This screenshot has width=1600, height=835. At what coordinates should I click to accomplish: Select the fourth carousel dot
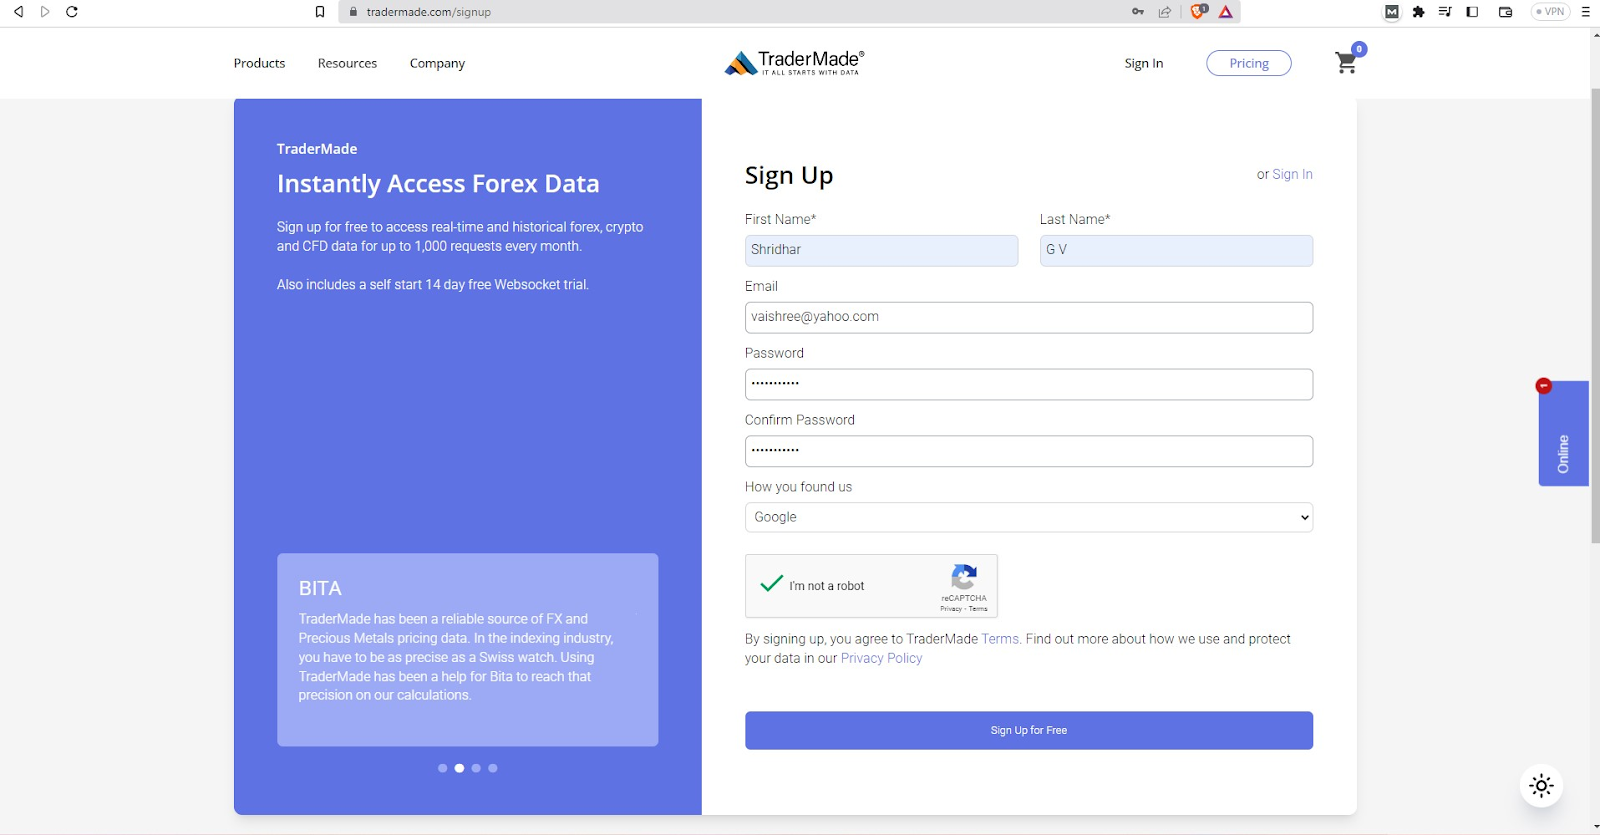click(x=492, y=768)
